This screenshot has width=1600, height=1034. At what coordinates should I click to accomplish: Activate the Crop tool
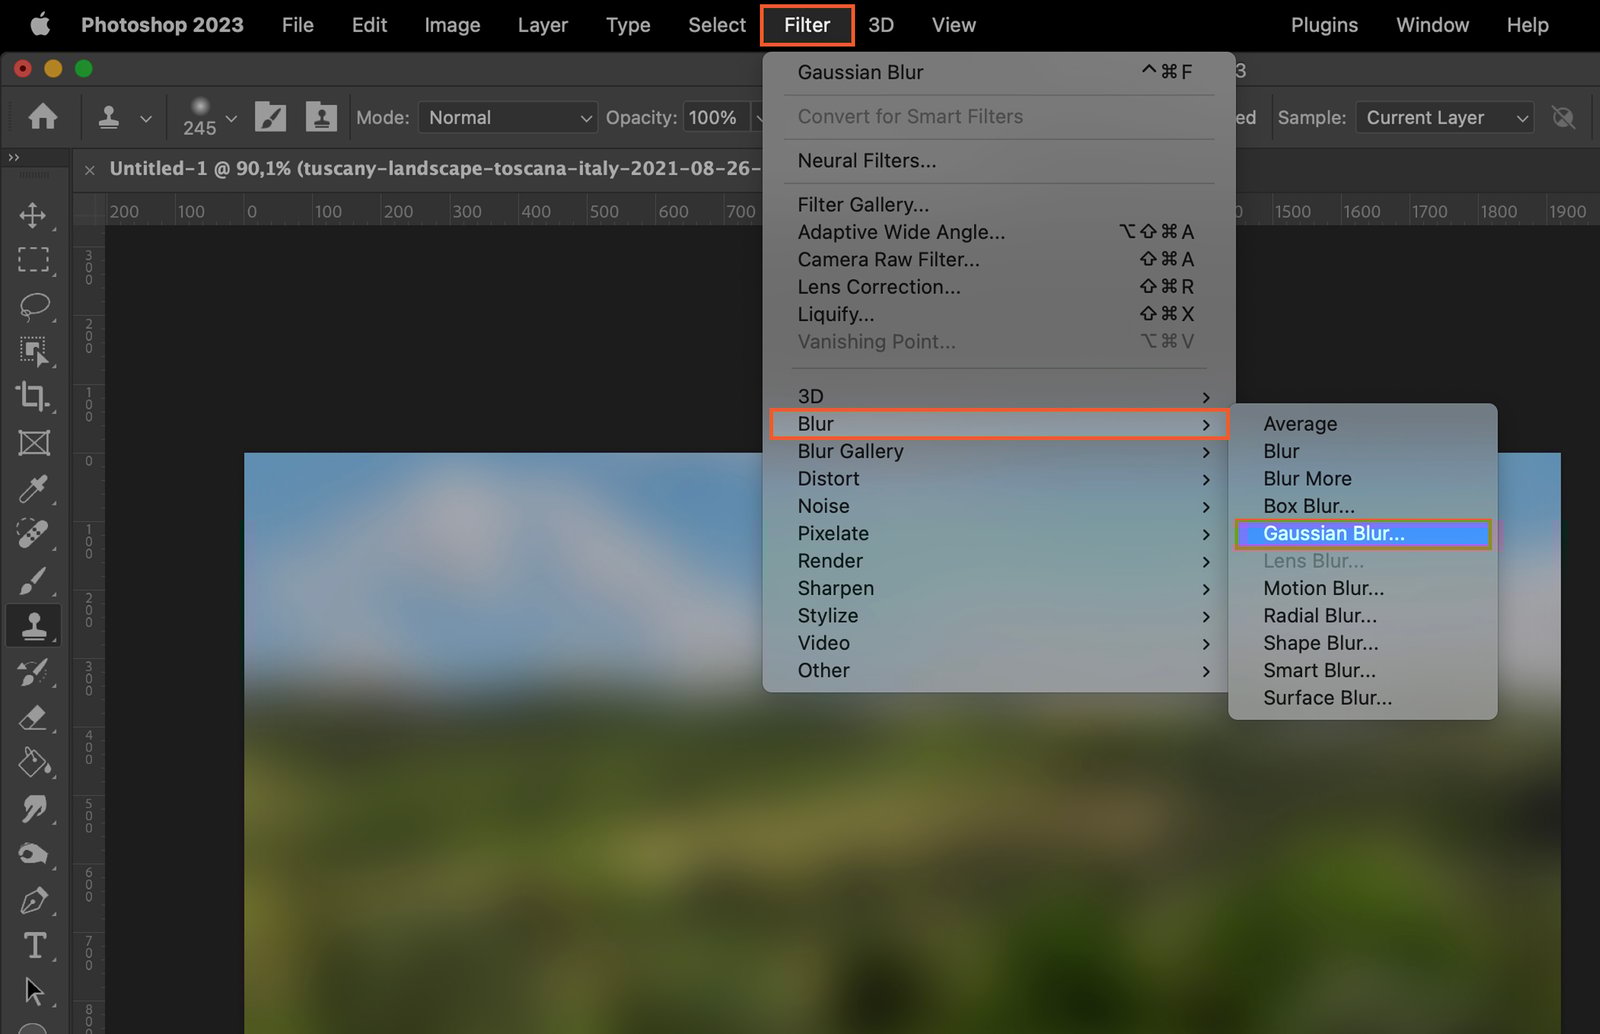pyautogui.click(x=33, y=397)
